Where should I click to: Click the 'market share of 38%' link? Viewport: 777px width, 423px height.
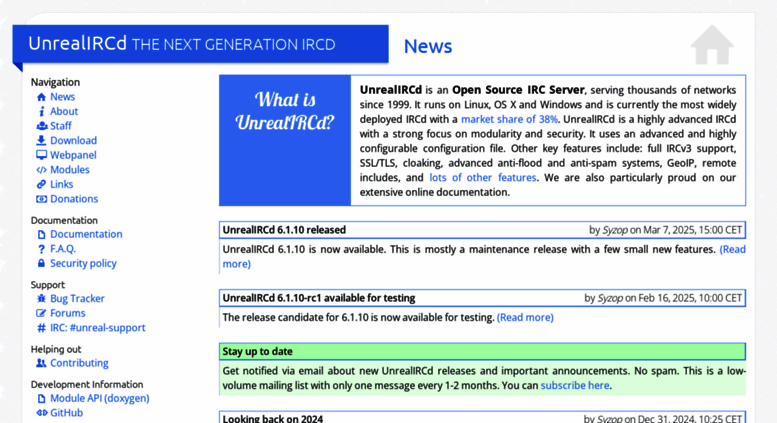[509, 119]
